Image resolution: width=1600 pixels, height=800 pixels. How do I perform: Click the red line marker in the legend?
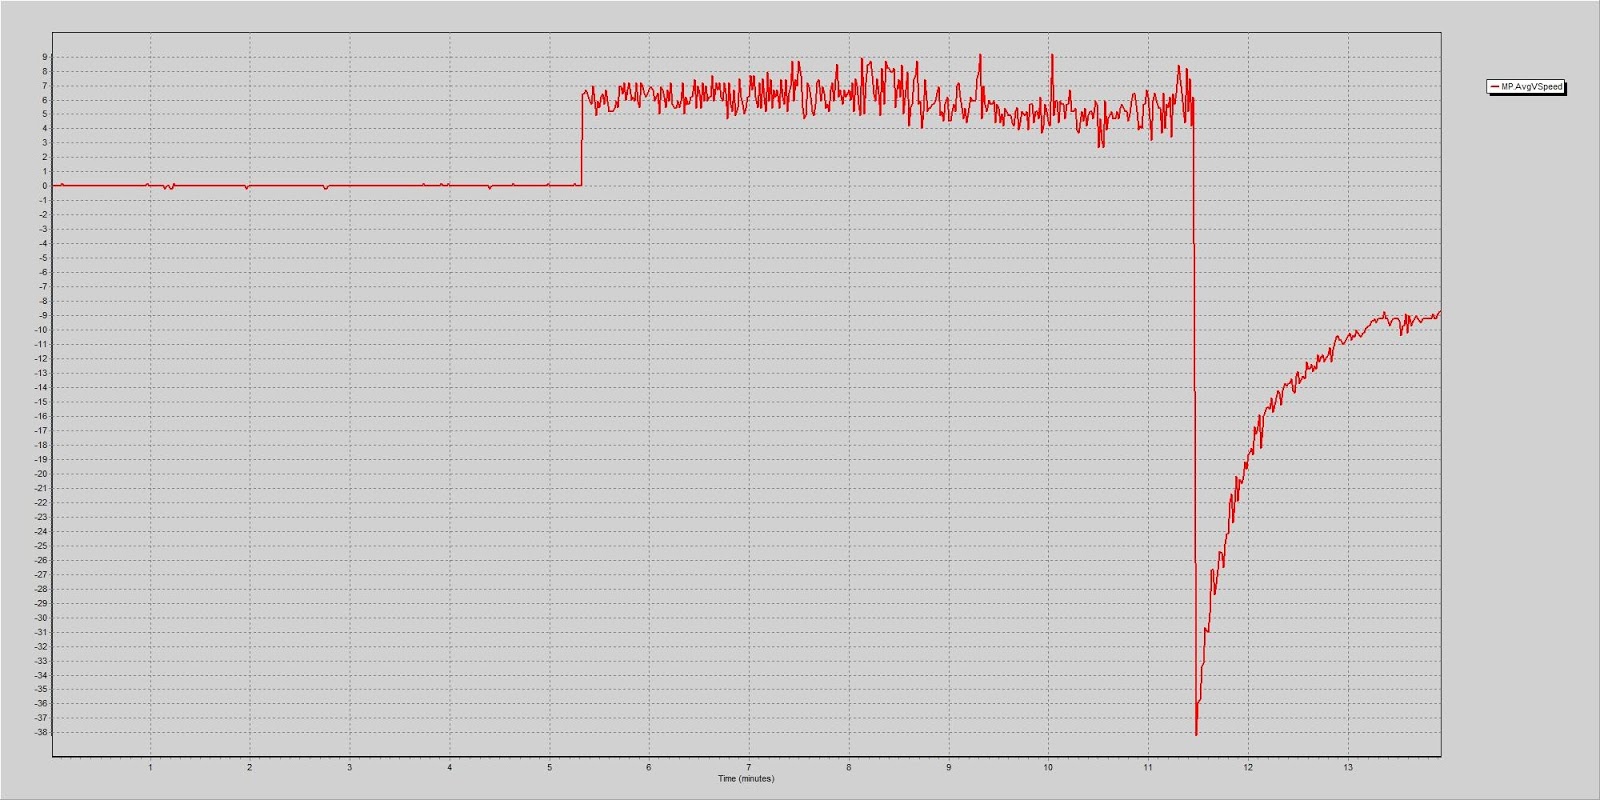click(1494, 87)
